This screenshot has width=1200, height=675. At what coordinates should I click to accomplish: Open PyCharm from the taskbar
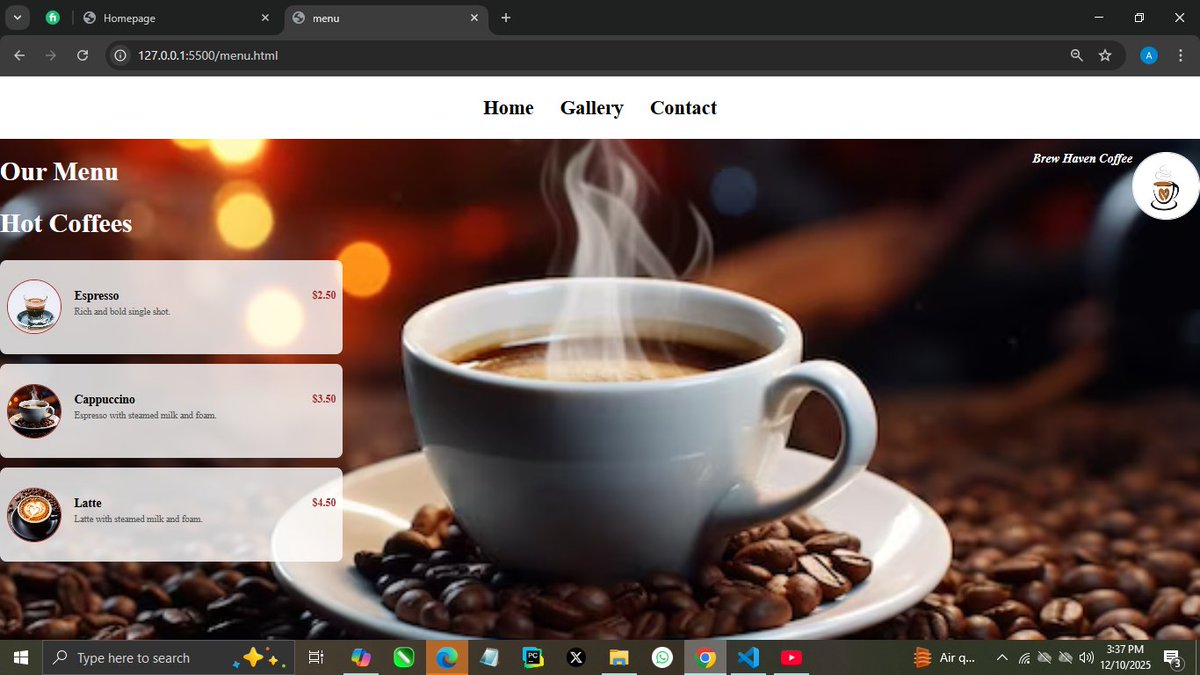pos(533,657)
